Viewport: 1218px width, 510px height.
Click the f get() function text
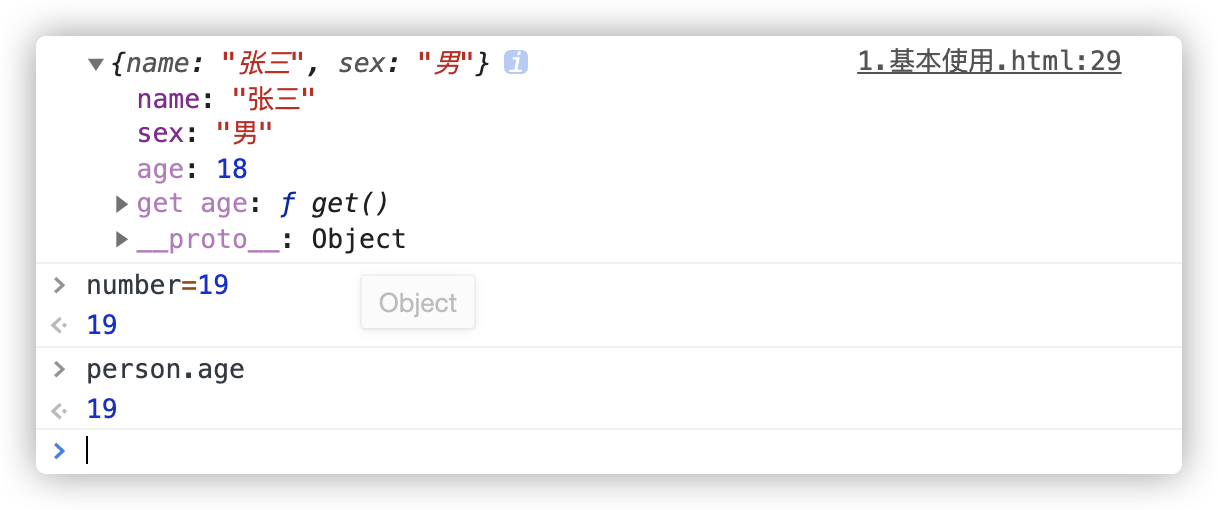coord(334,204)
